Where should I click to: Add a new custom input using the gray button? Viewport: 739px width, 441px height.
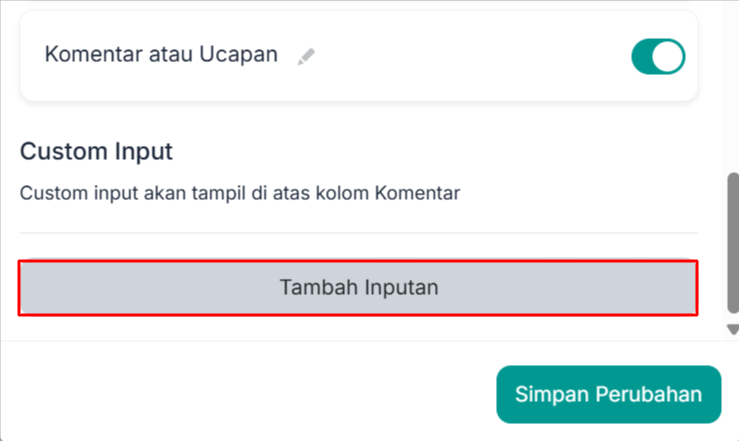(x=358, y=287)
